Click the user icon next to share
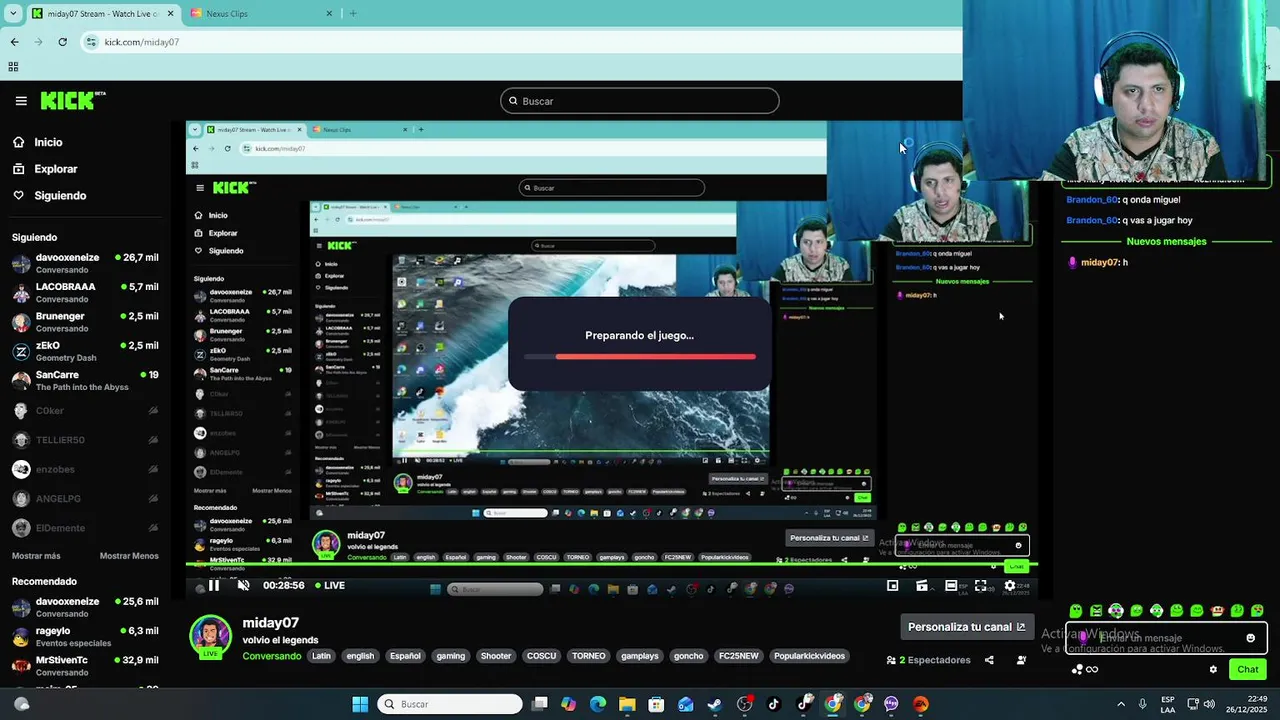 point(1021,660)
